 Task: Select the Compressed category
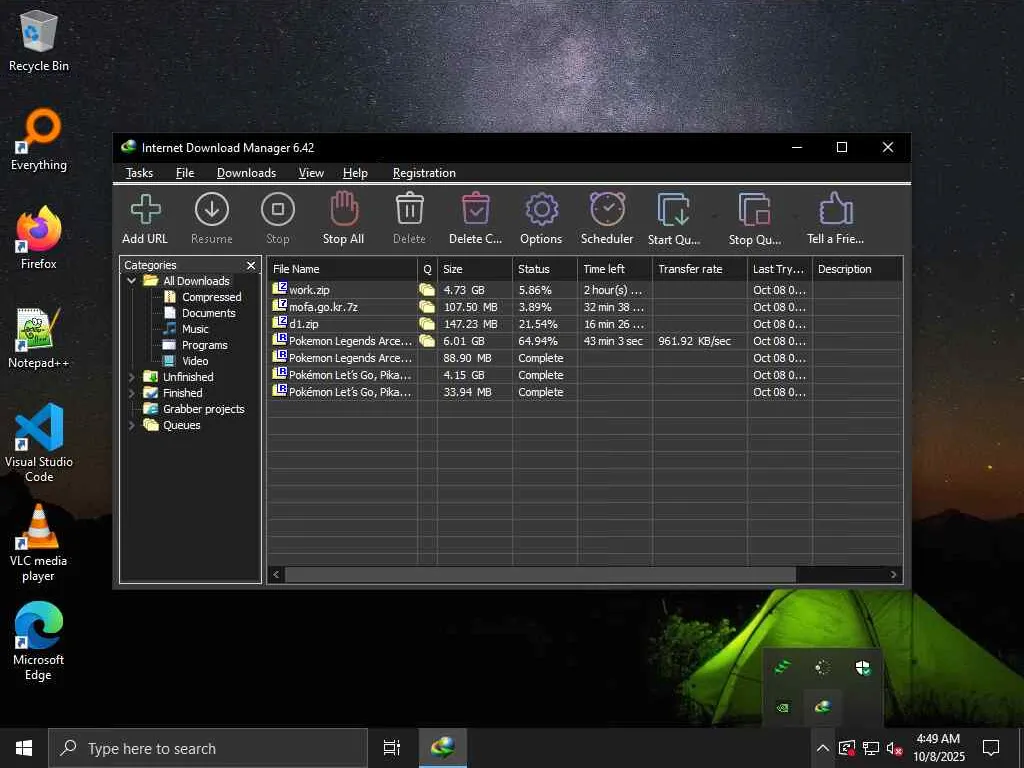point(211,297)
